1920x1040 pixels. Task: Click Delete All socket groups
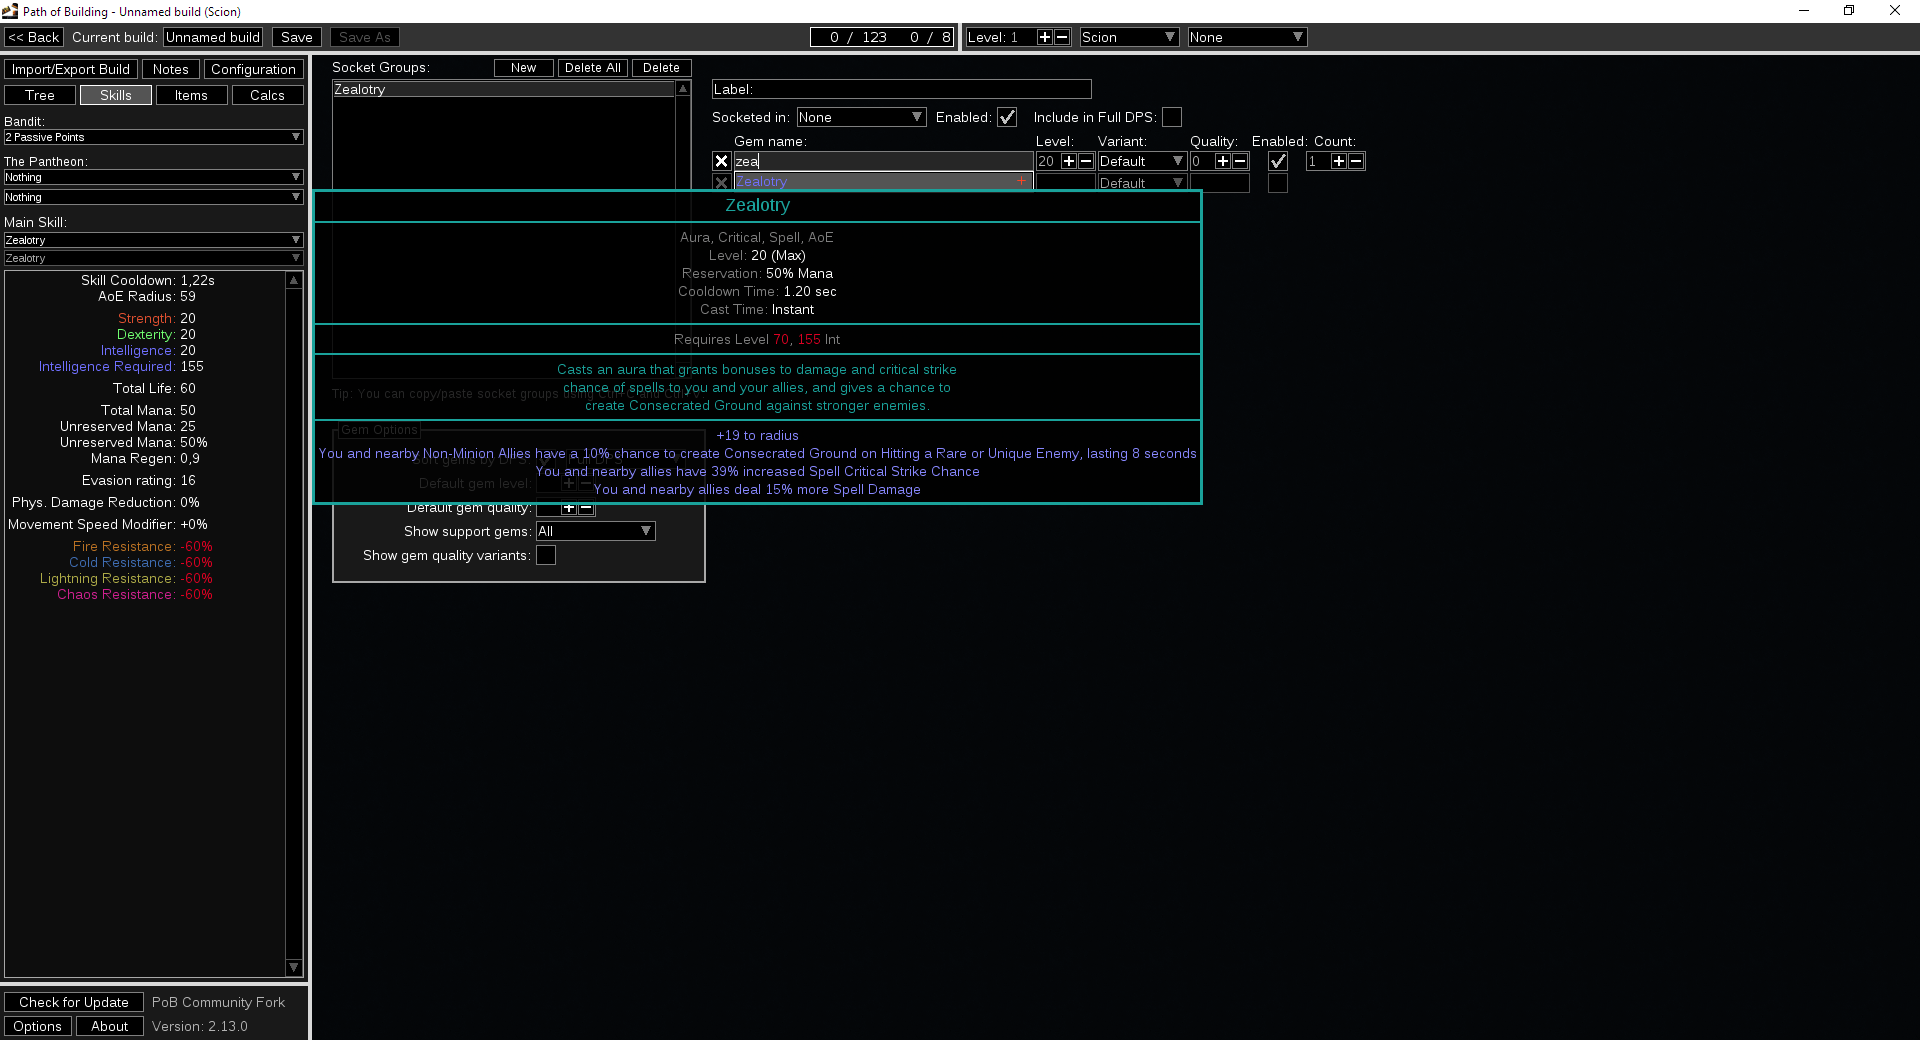coord(593,68)
